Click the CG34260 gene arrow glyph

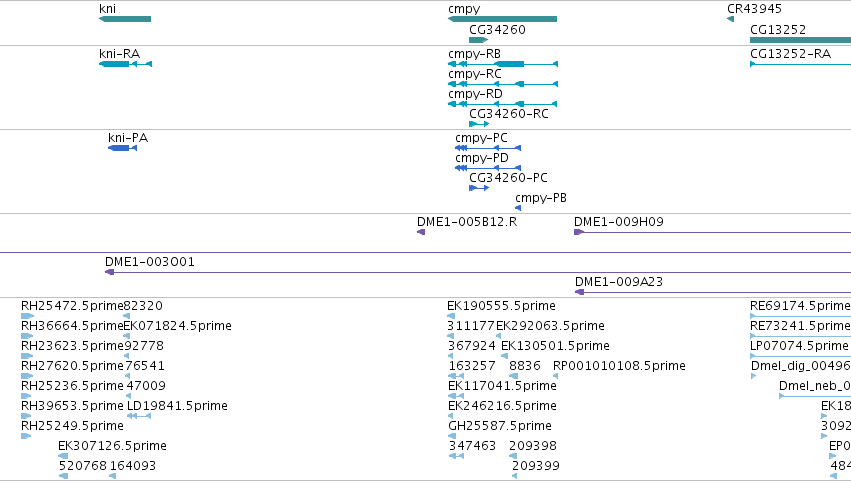pyautogui.click(x=479, y=40)
